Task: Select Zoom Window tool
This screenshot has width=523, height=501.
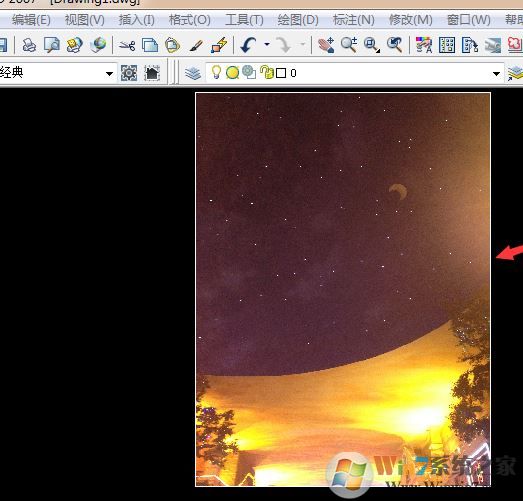Action: (372, 45)
